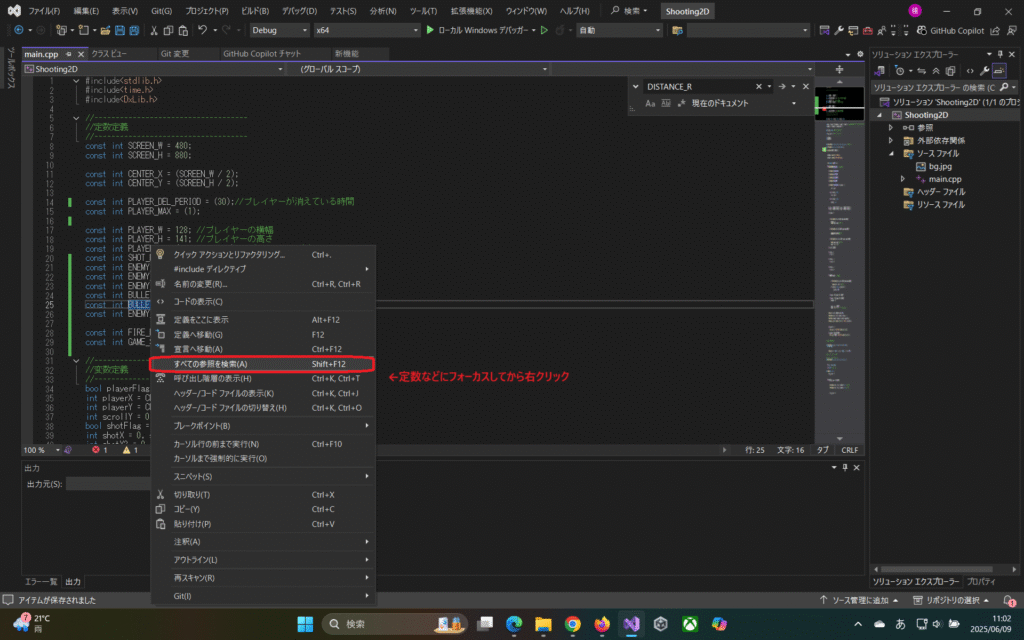Click the Save (floppy disk) toolbar icon
Screen dimensions: 1024x640
120,30
